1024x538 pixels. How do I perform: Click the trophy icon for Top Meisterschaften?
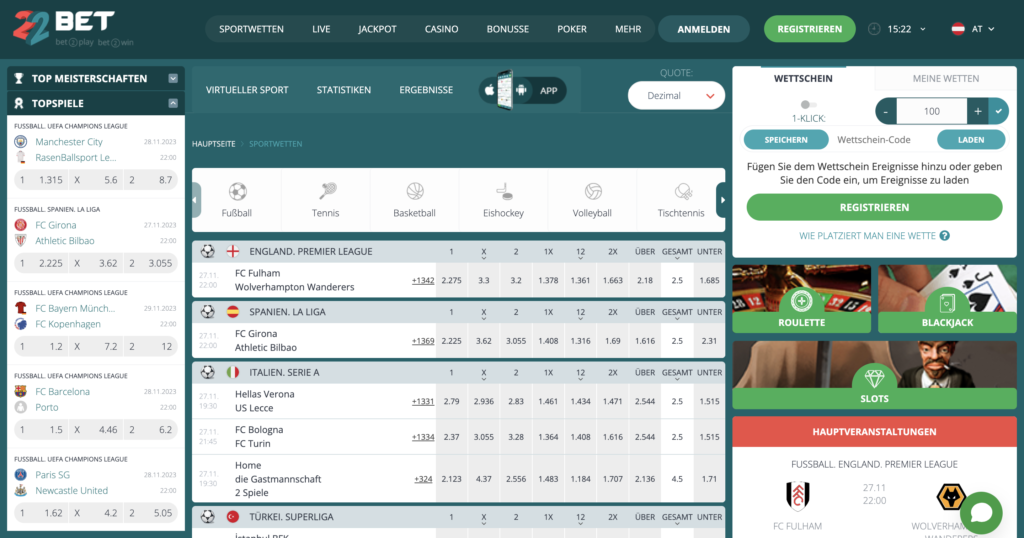(x=19, y=78)
